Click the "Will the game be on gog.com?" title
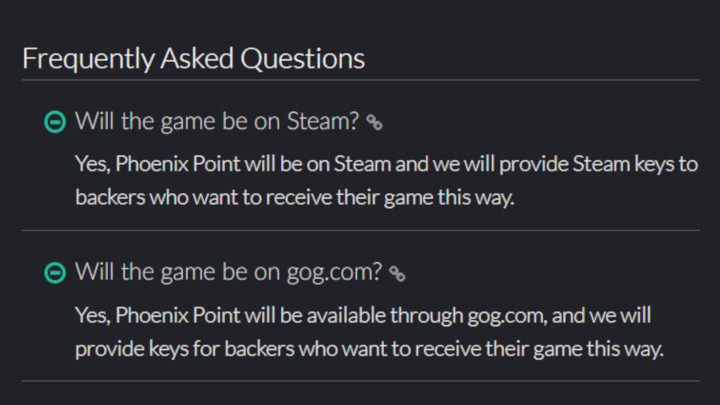 [x=228, y=272]
